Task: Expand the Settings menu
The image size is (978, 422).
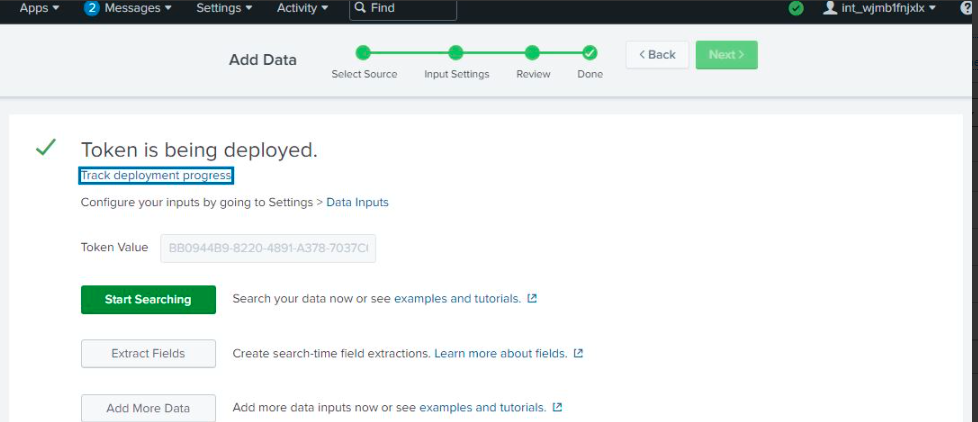Action: click(x=224, y=8)
